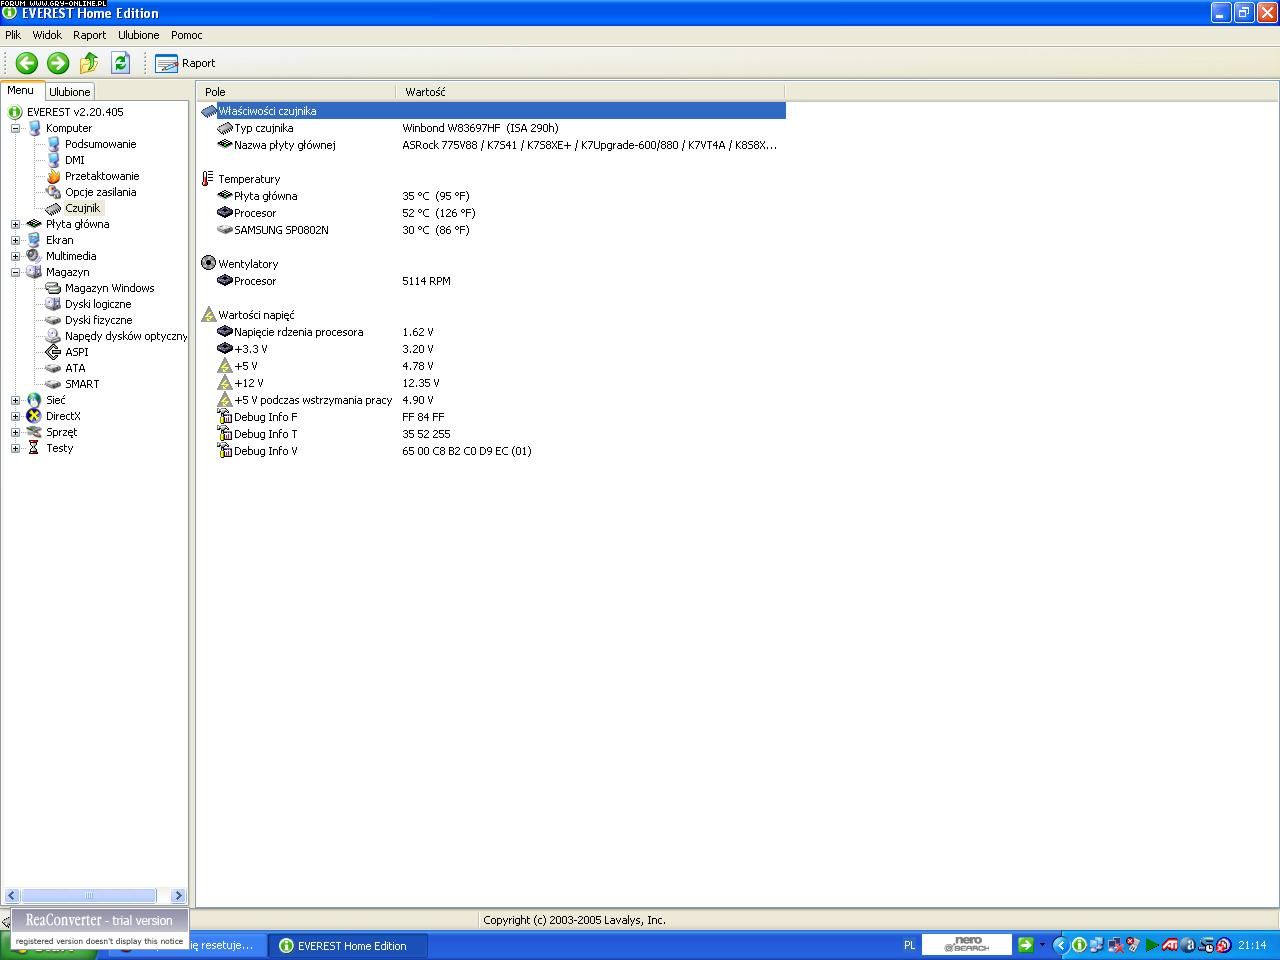1280x960 pixels.
Task: Select the Menu tab in sidebar
Action: click(20, 90)
